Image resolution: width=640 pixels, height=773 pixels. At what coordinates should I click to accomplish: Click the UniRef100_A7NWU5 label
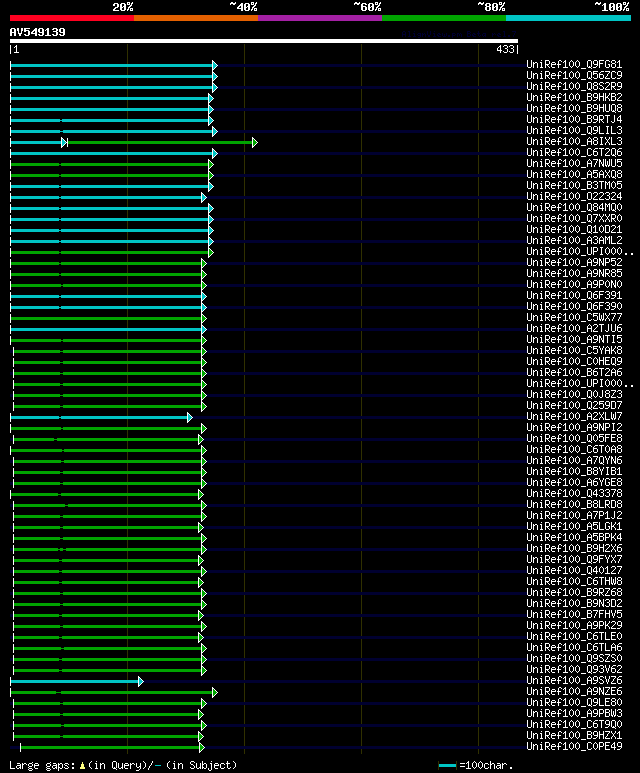(x=574, y=163)
